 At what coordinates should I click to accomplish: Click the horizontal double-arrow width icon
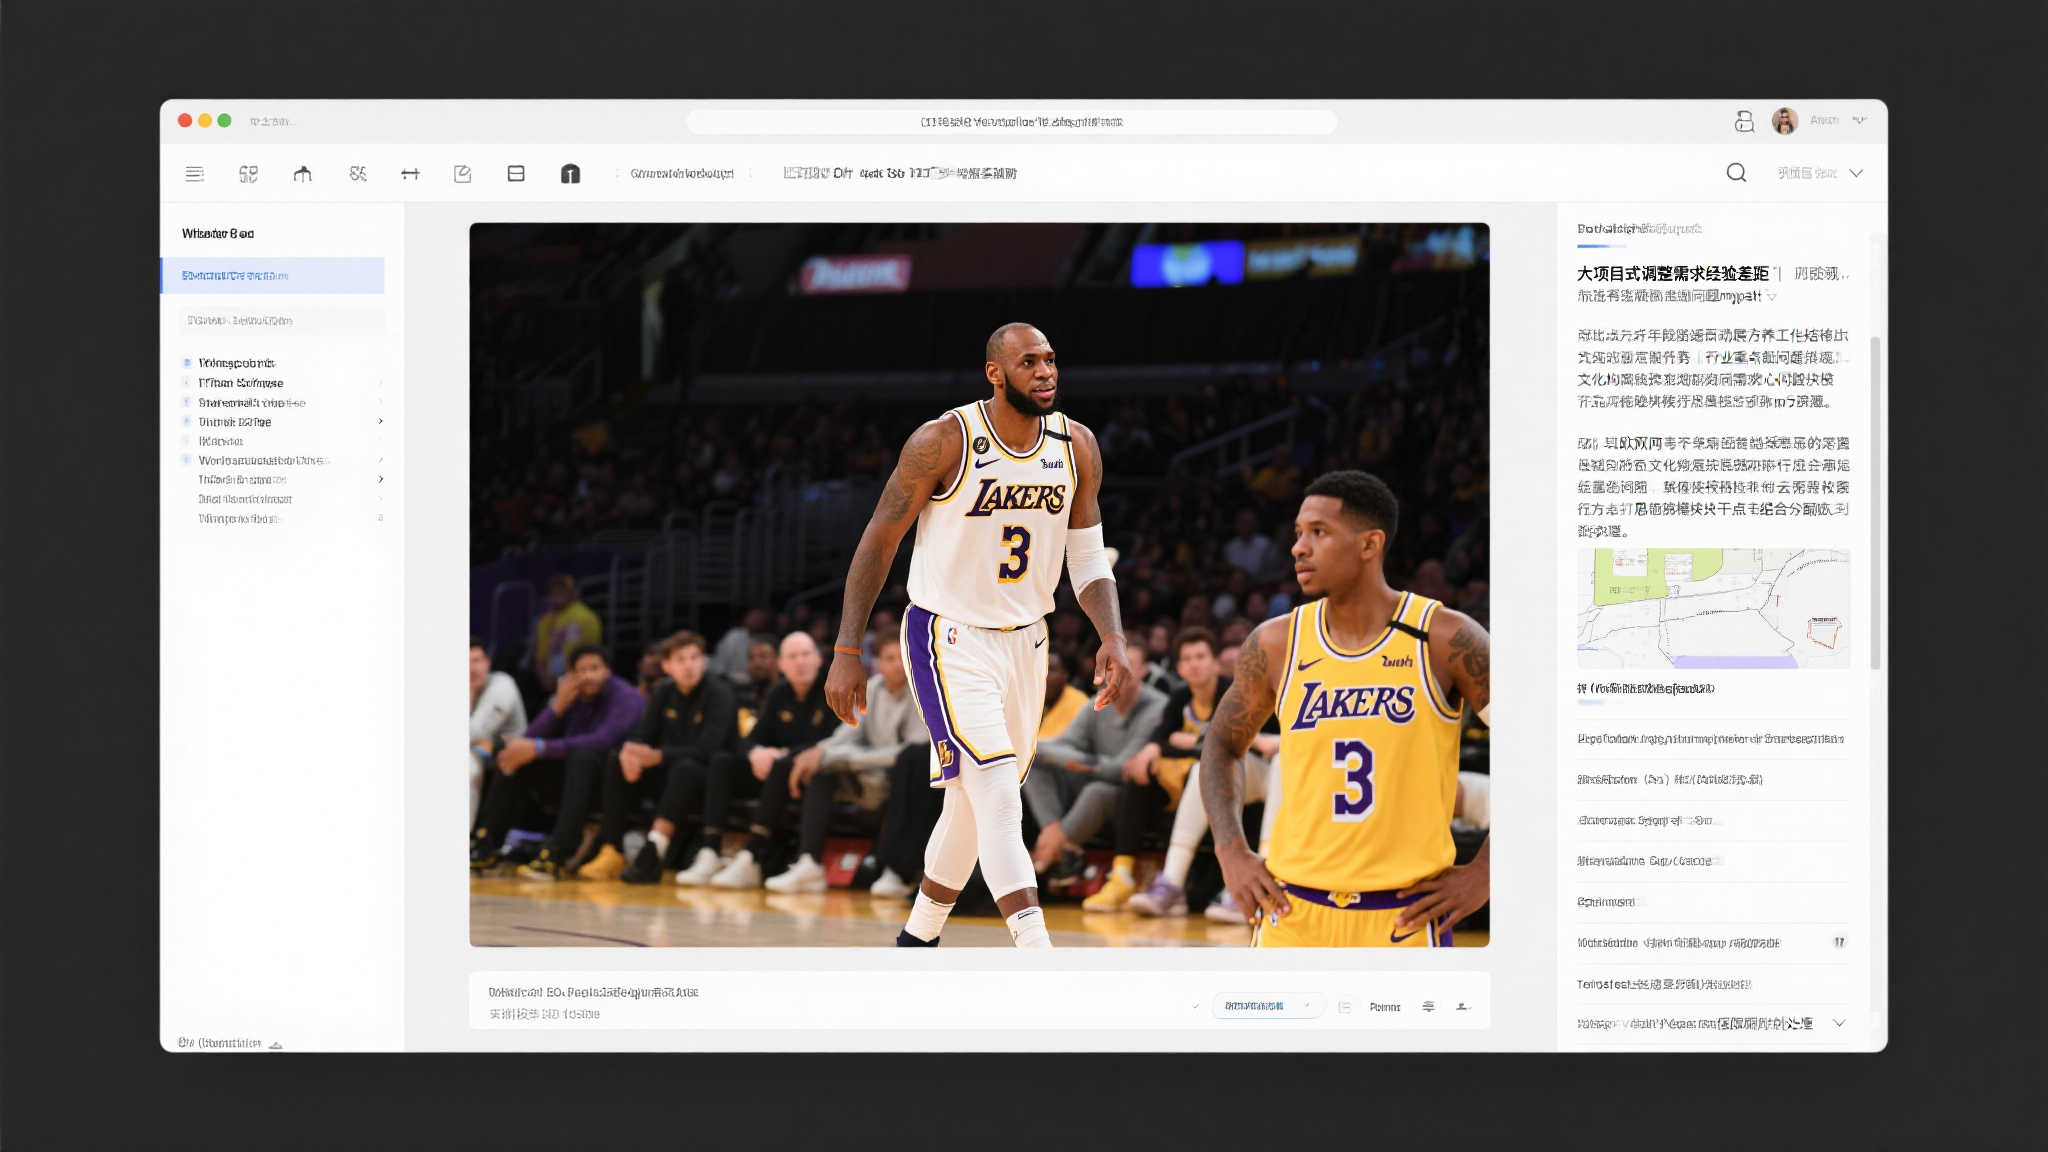tap(410, 174)
